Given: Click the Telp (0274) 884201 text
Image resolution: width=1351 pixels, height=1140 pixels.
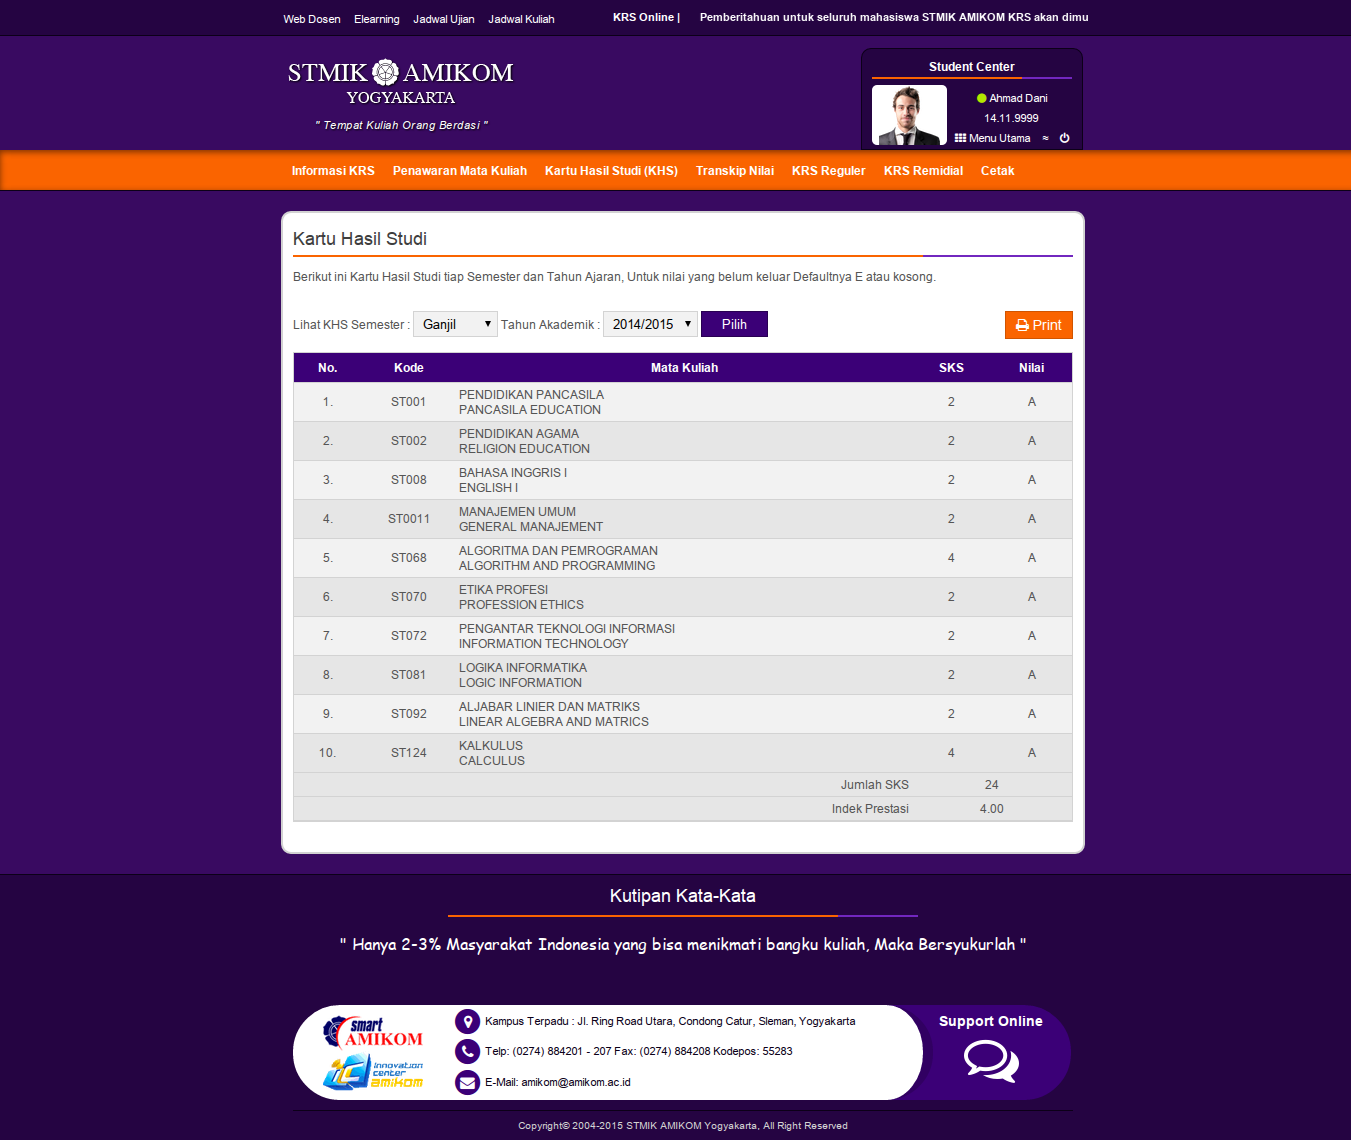Looking at the screenshot, I should pyautogui.click(x=639, y=1051).
